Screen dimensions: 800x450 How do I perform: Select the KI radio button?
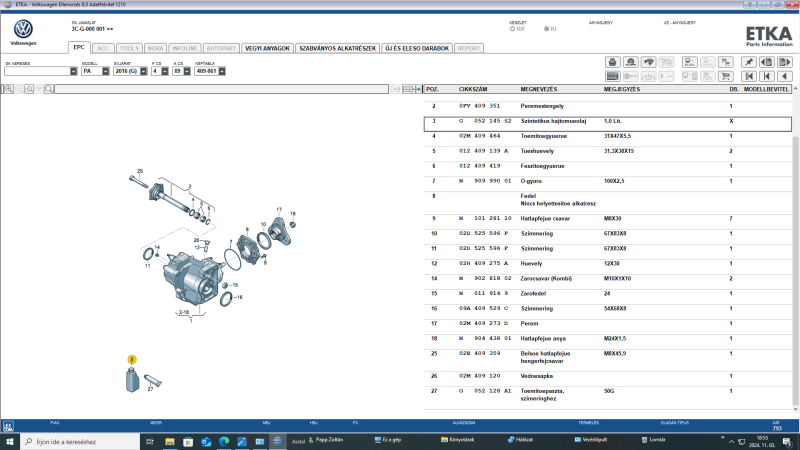[546, 29]
